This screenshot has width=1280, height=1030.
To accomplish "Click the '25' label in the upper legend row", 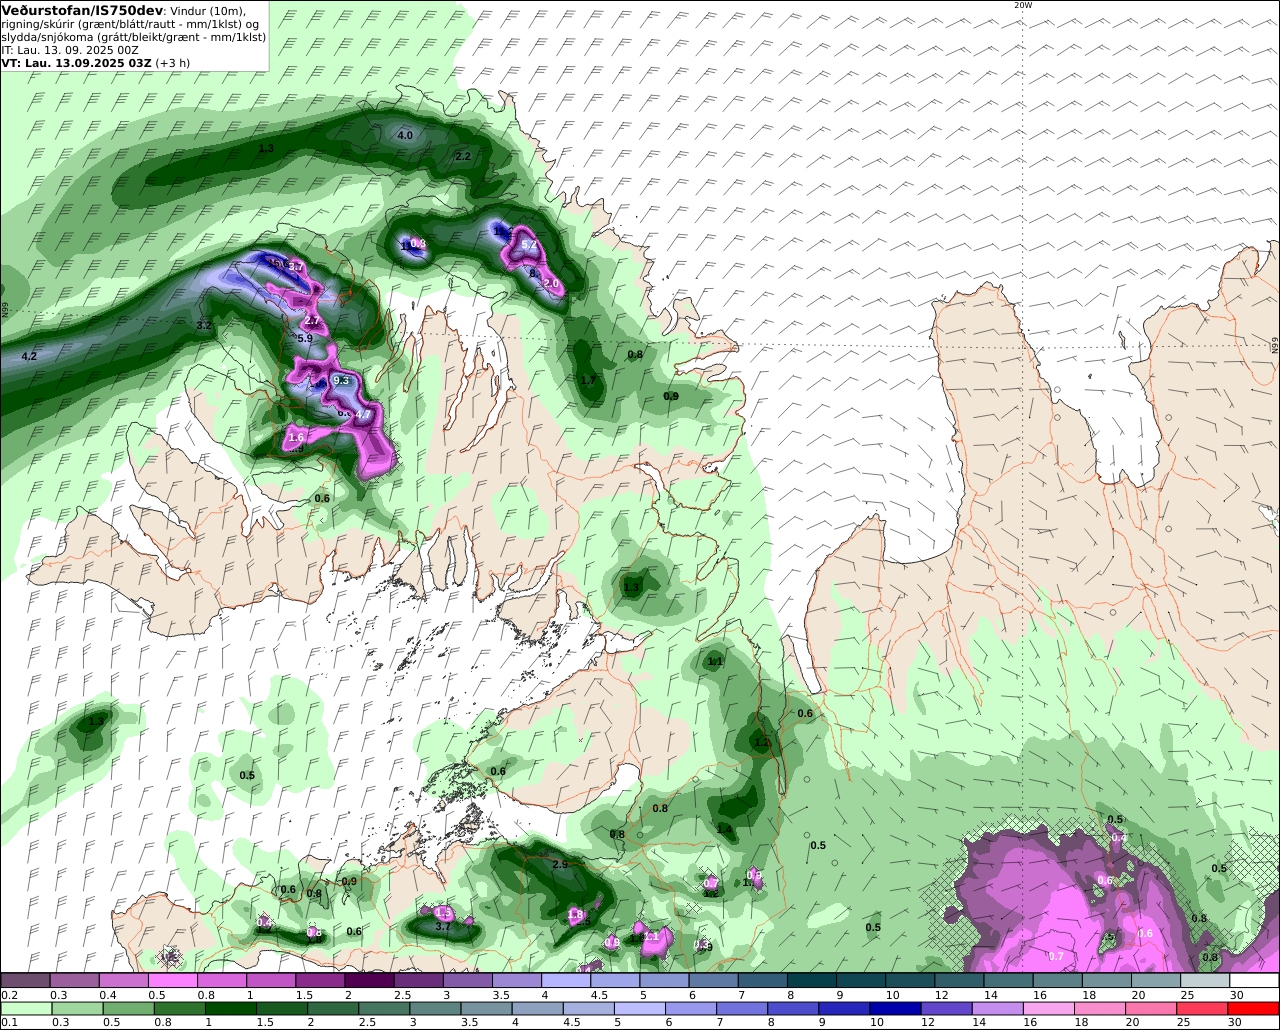I will [x=1187, y=995].
